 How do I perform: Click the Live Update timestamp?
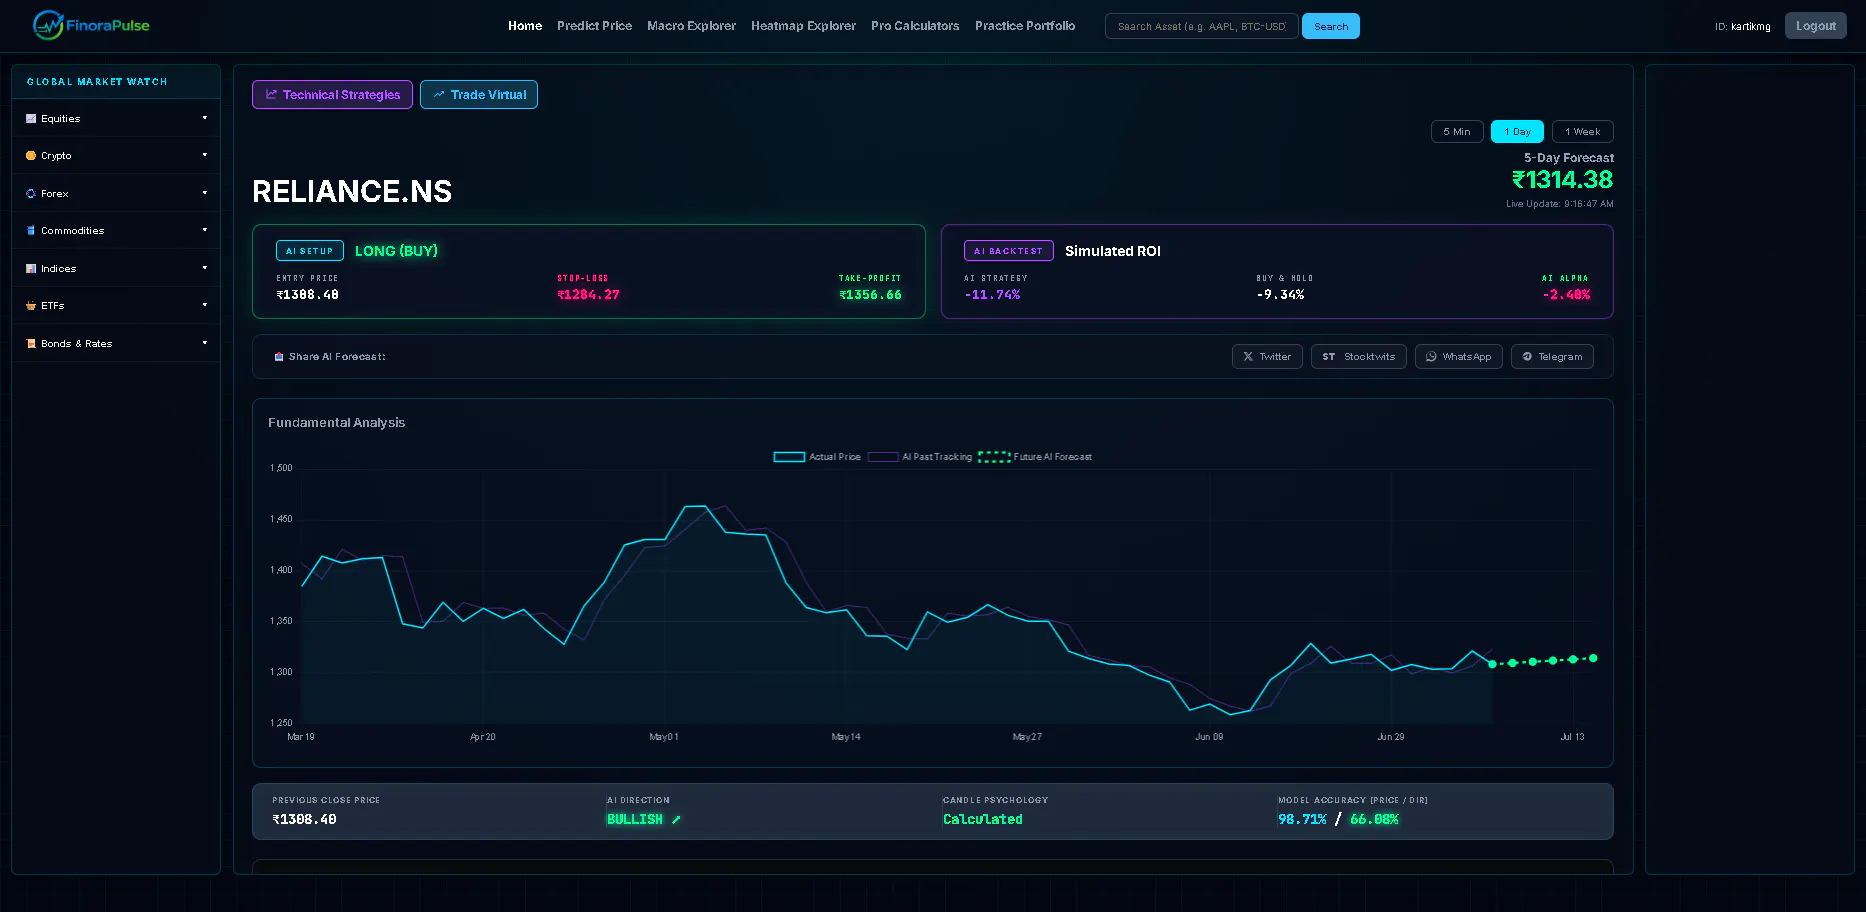pos(1559,204)
